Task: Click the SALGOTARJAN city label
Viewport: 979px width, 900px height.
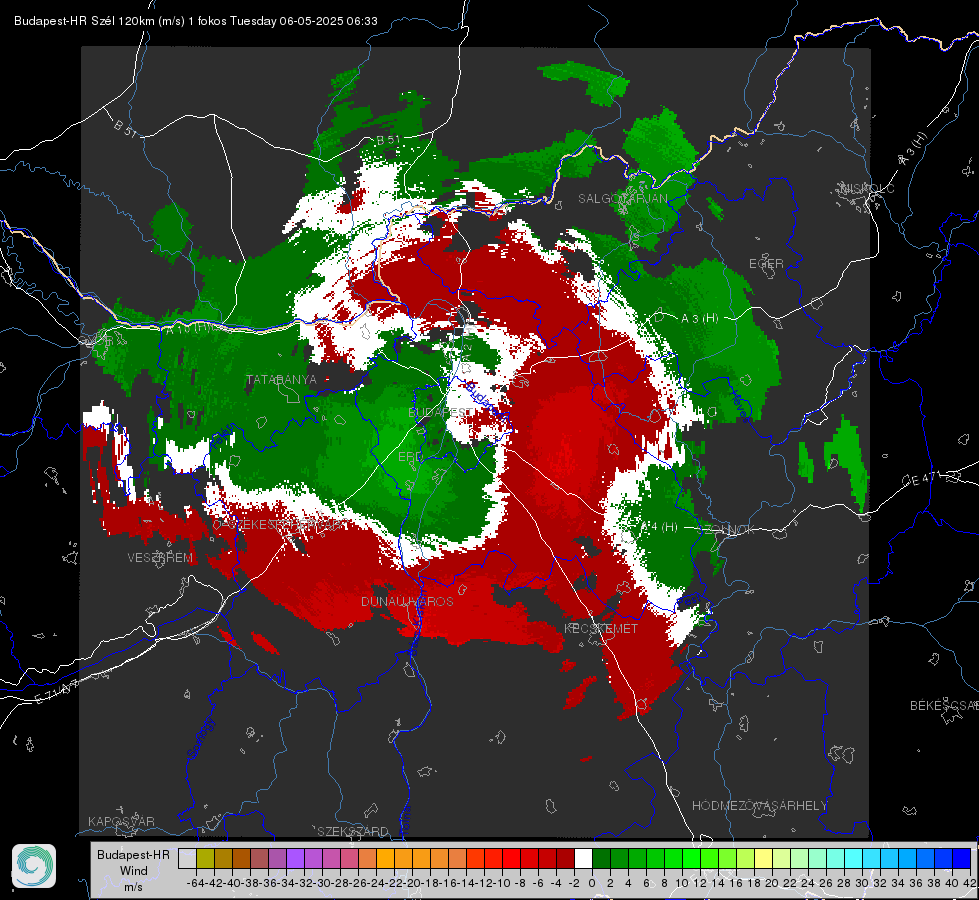Action: 622,199
